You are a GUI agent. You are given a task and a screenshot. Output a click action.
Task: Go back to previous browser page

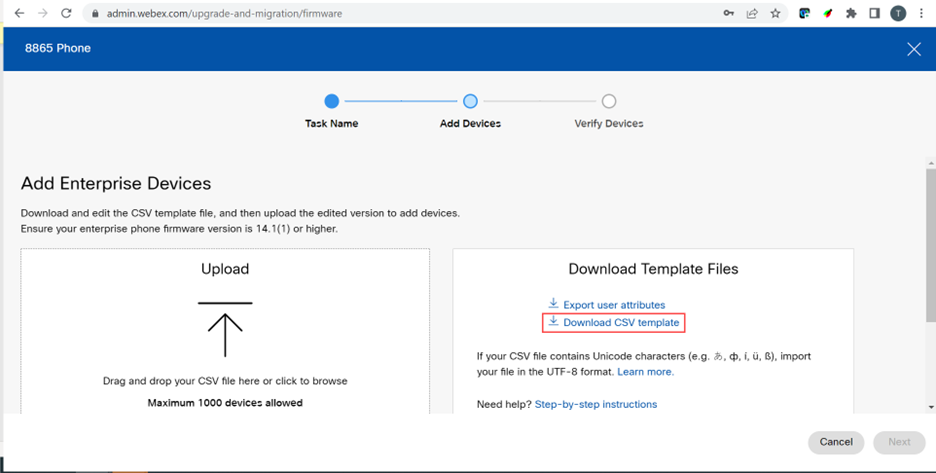pos(19,13)
